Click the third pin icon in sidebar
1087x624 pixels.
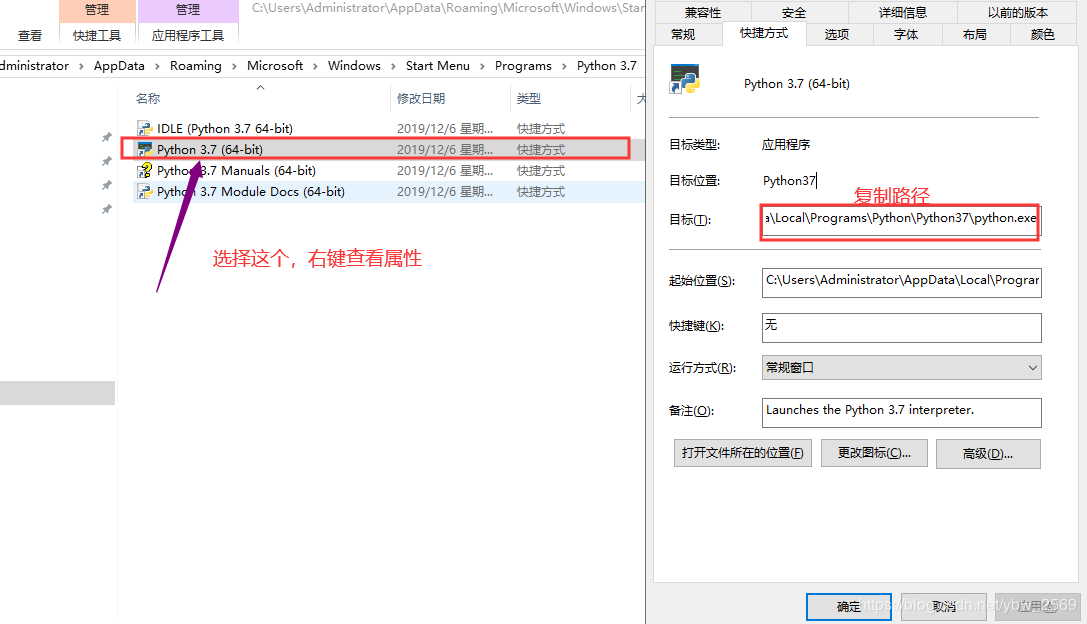106,185
